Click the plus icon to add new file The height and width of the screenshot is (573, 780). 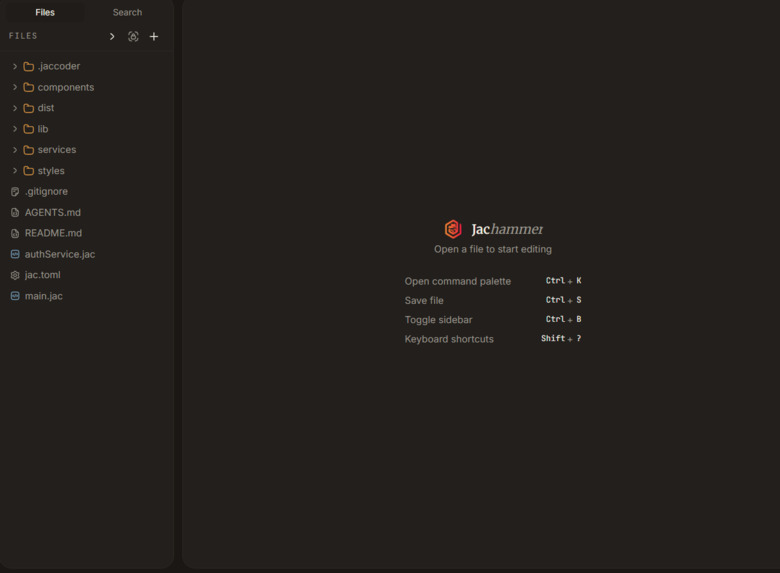pos(154,36)
